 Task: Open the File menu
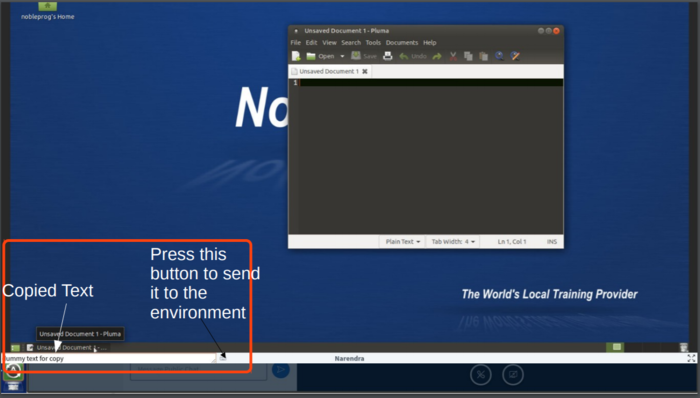[x=296, y=43]
